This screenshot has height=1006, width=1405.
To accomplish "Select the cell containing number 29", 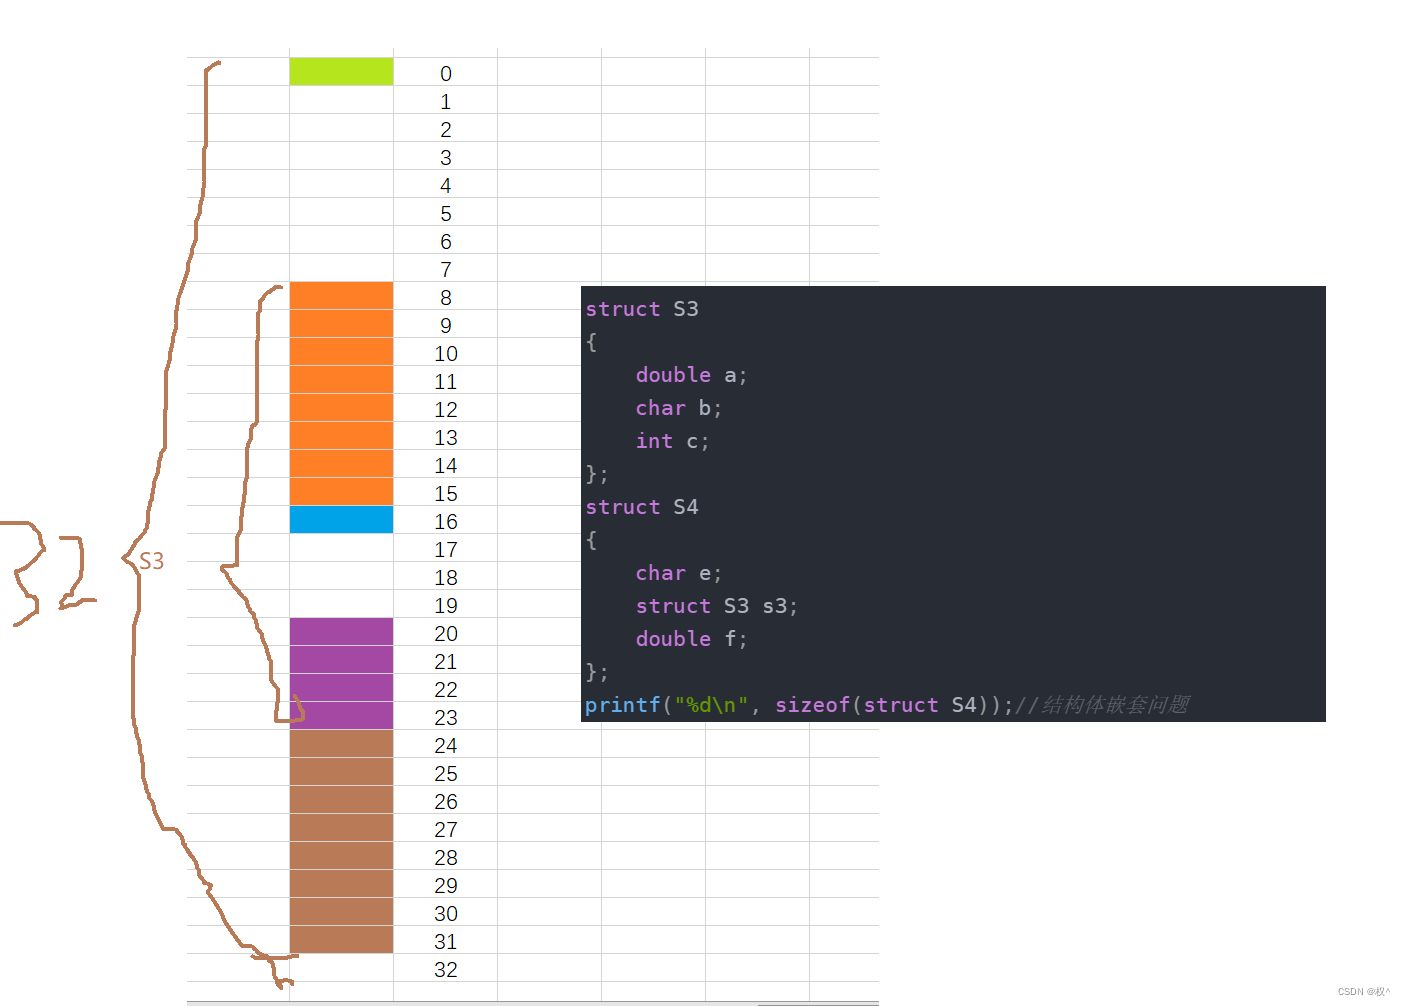I will coord(445,884).
